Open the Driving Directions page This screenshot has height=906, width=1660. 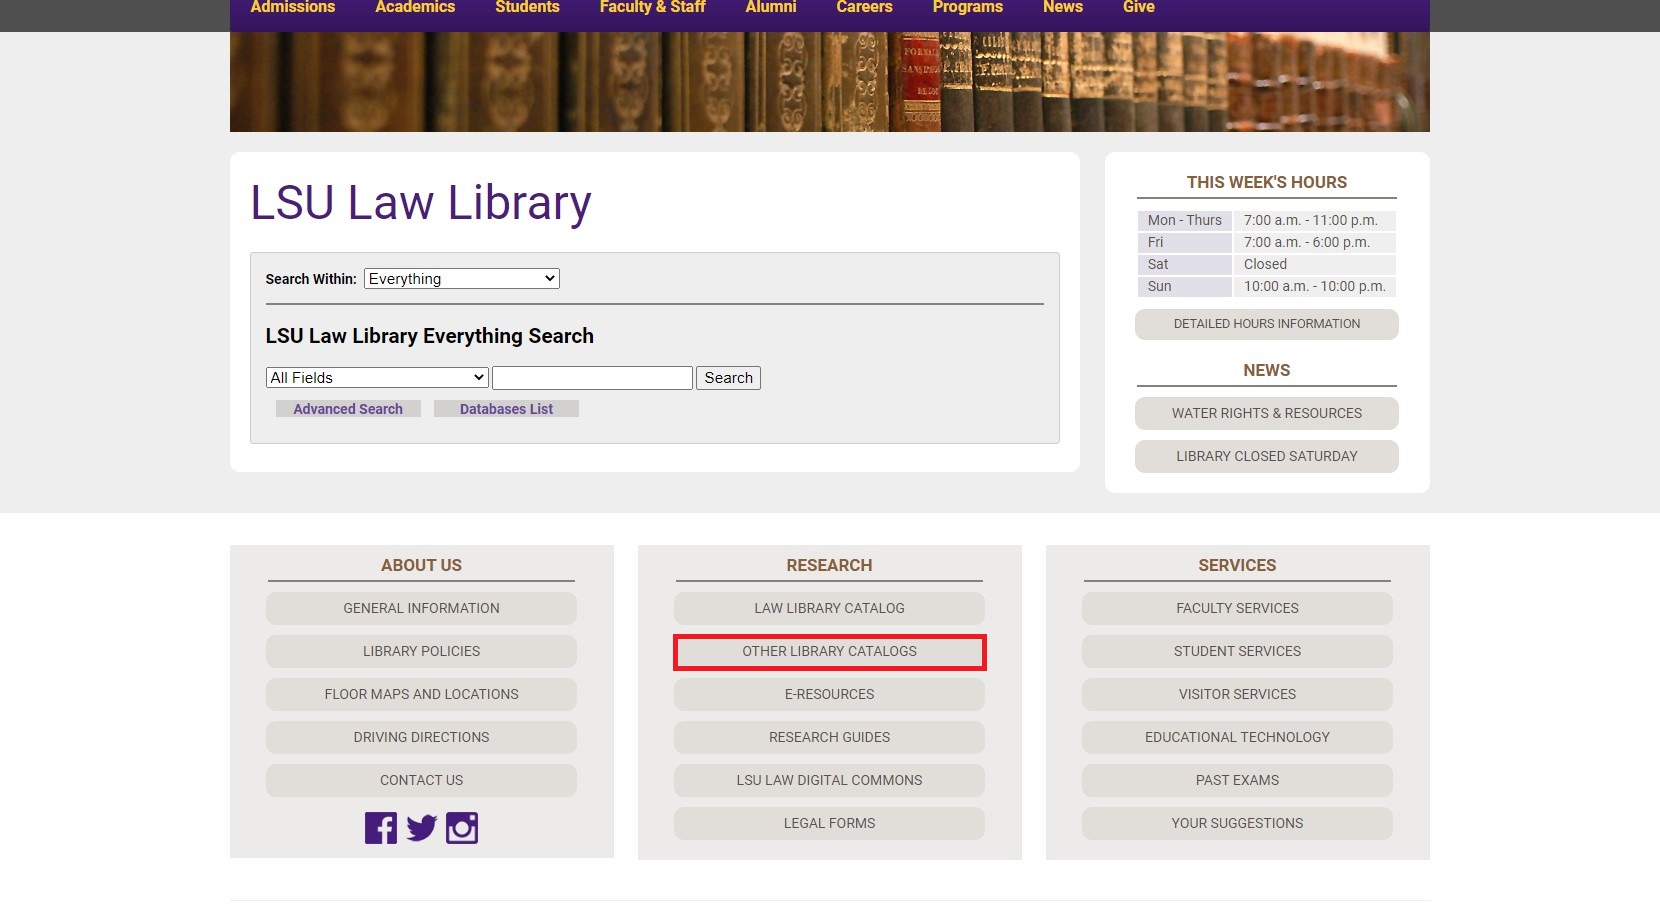pyautogui.click(x=421, y=737)
